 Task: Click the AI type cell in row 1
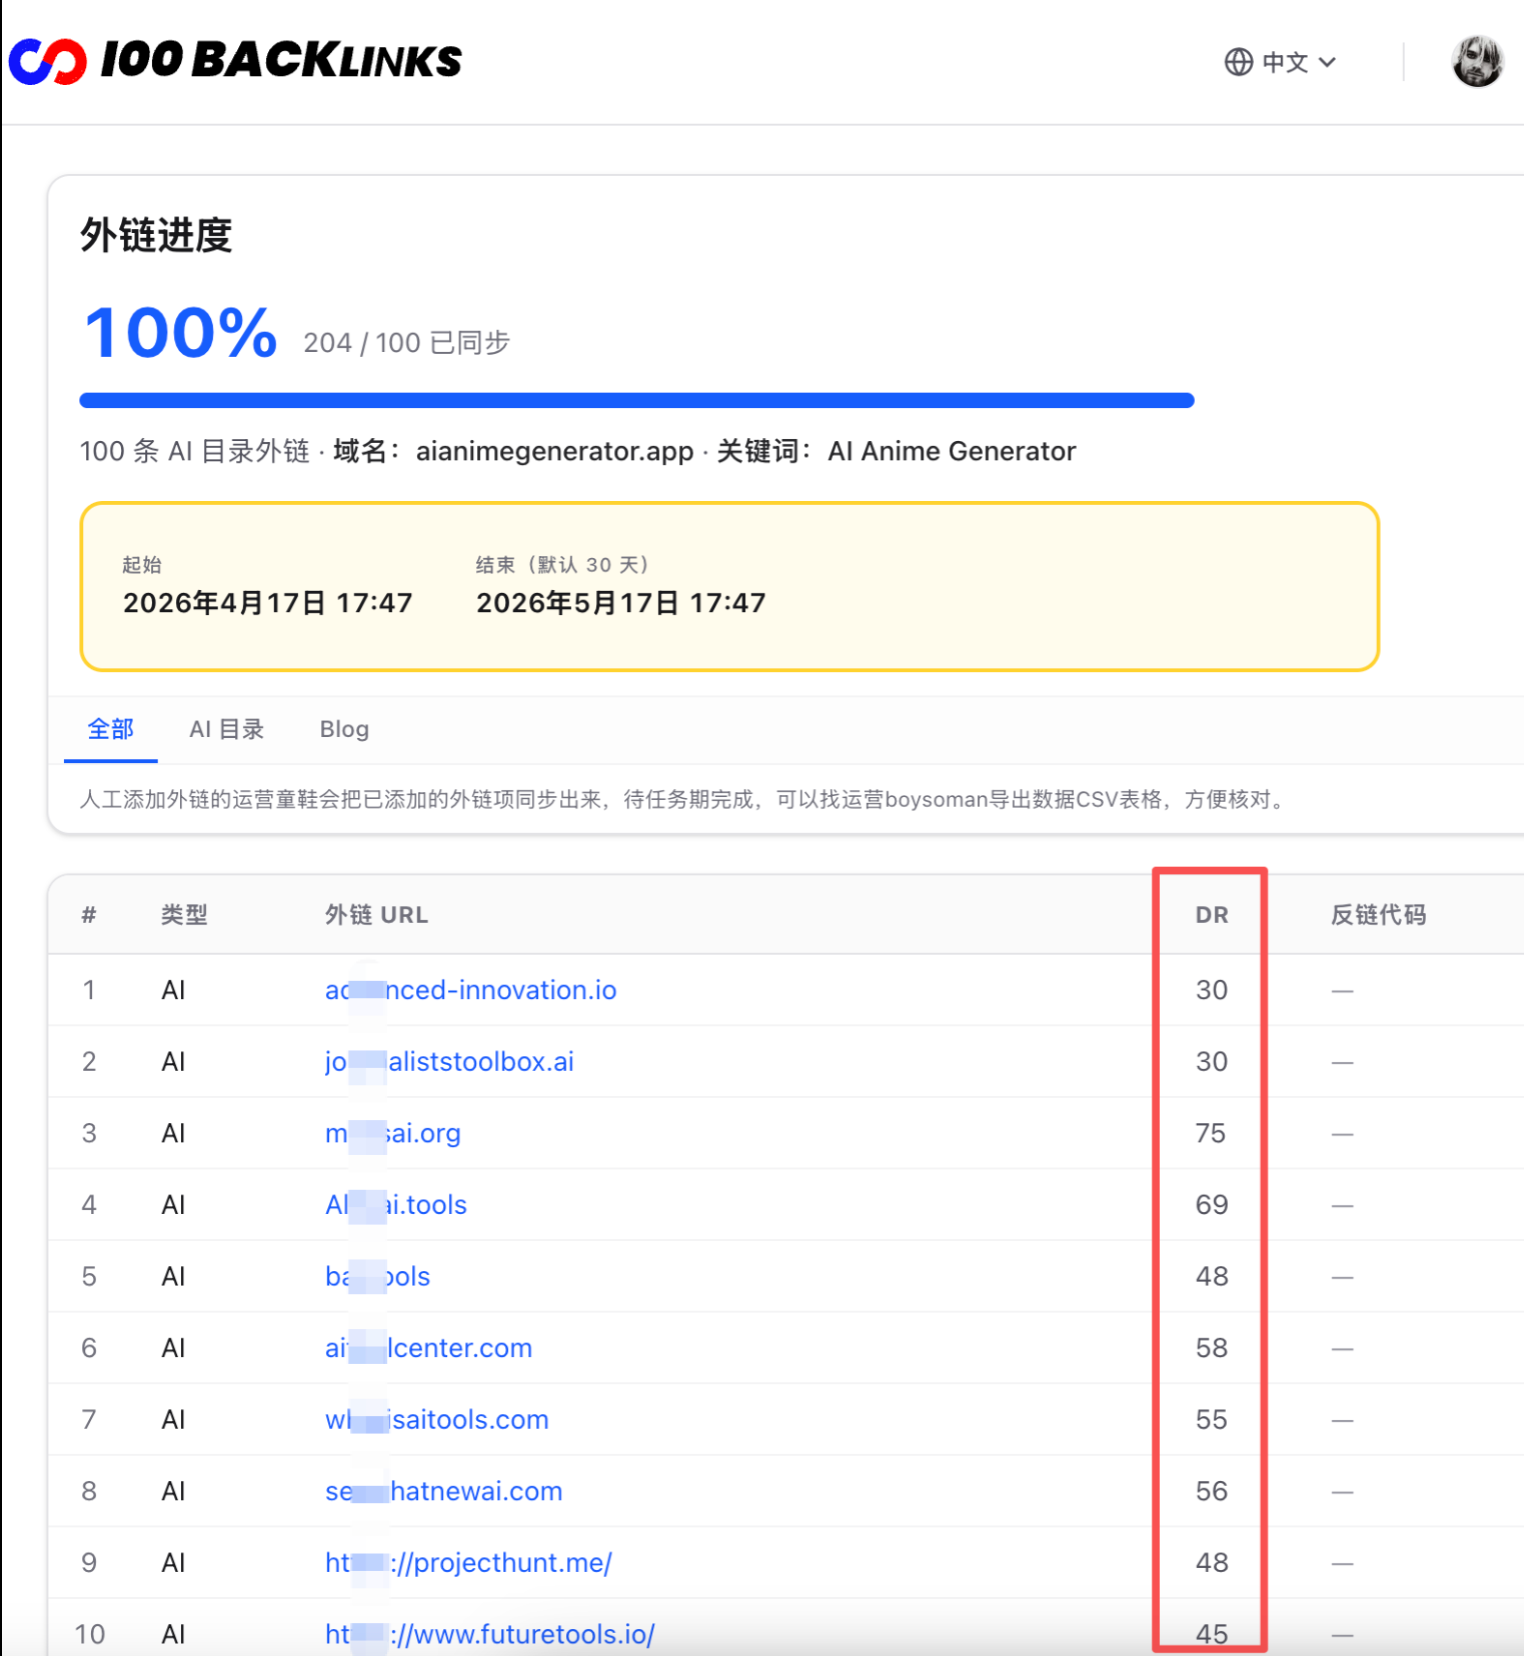point(173,990)
